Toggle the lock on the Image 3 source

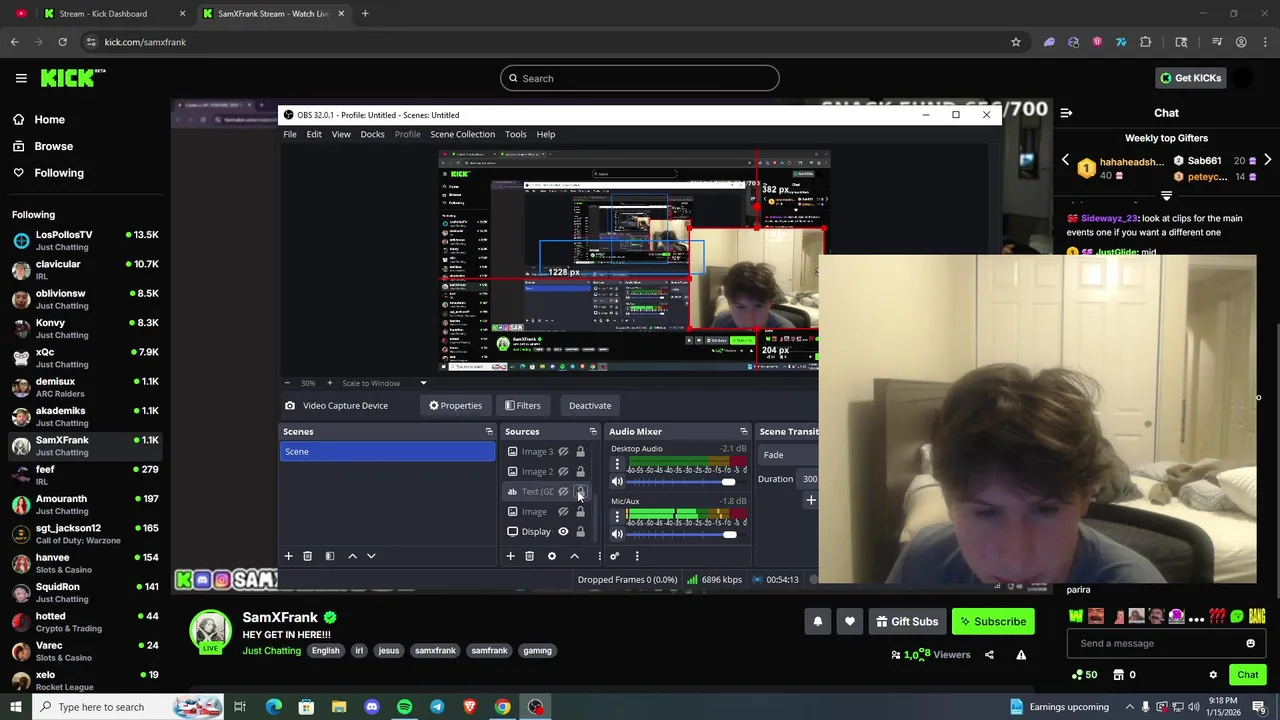coord(580,452)
